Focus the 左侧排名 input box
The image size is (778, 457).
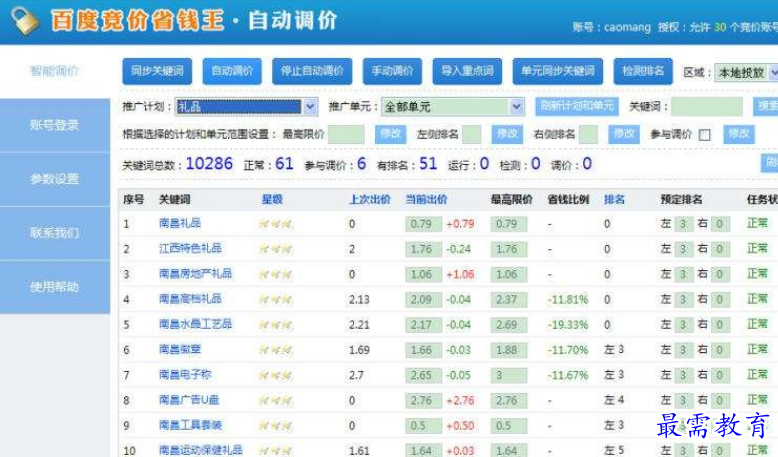471,134
